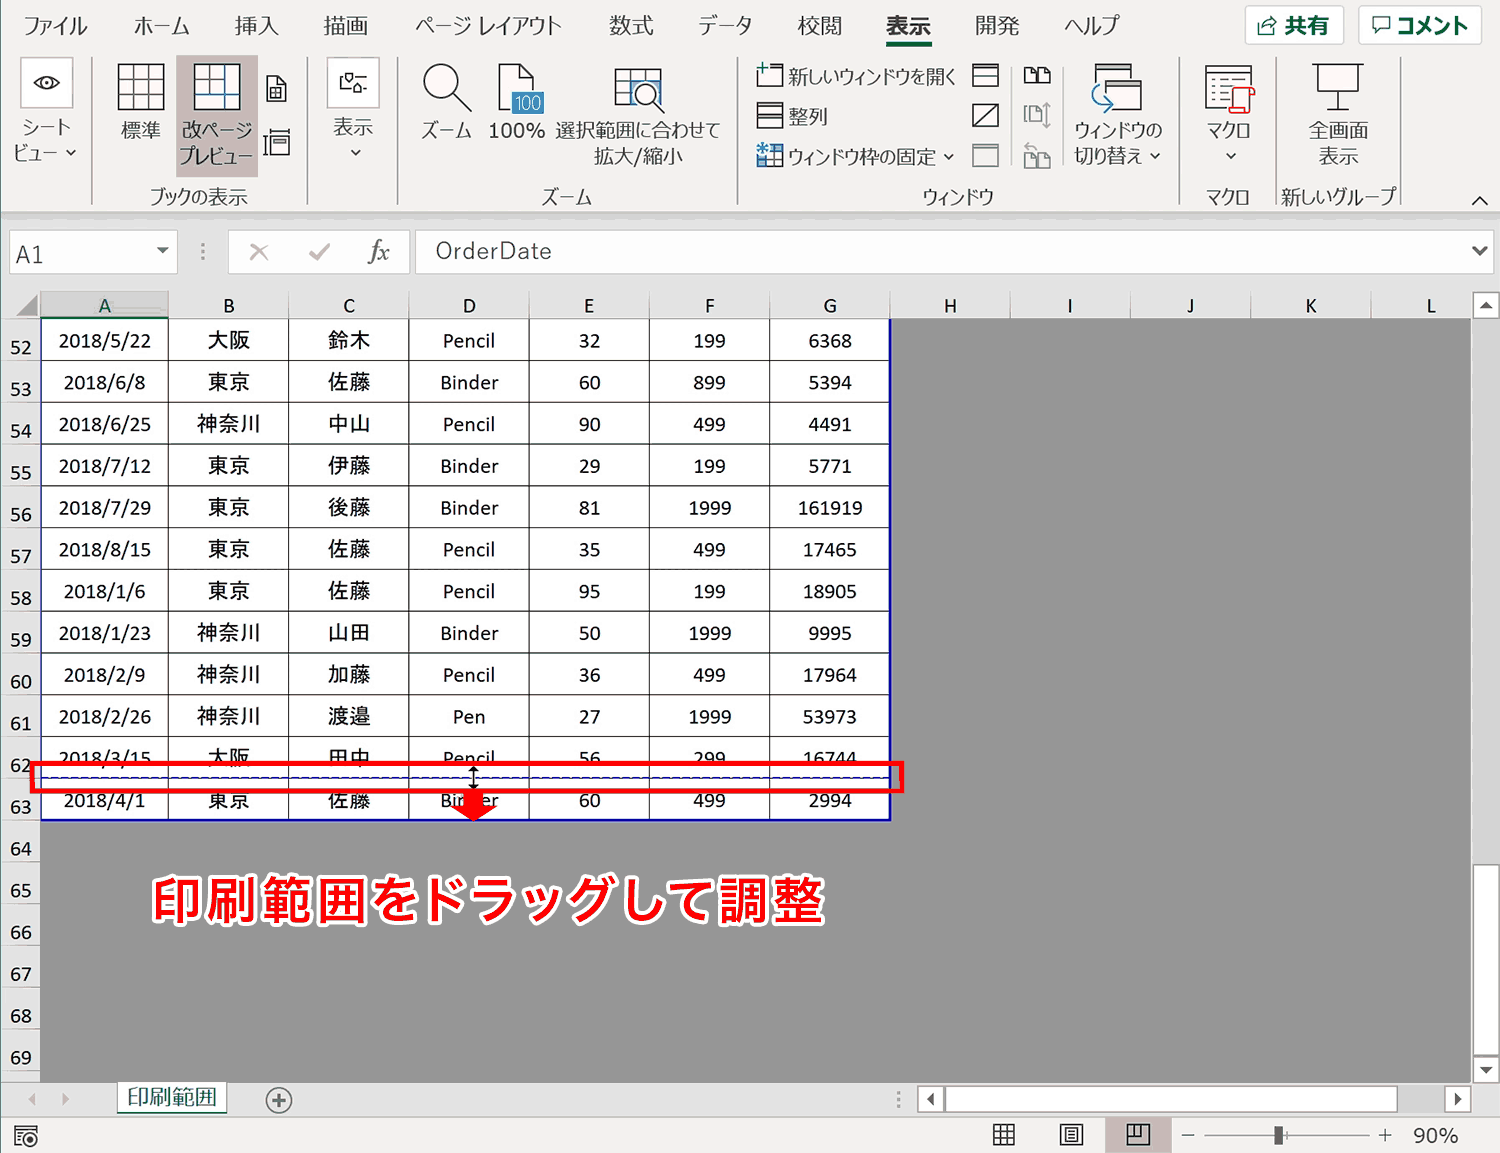Image resolution: width=1500 pixels, height=1153 pixels.
Task: Open the 開発 tab
Action: [997, 26]
